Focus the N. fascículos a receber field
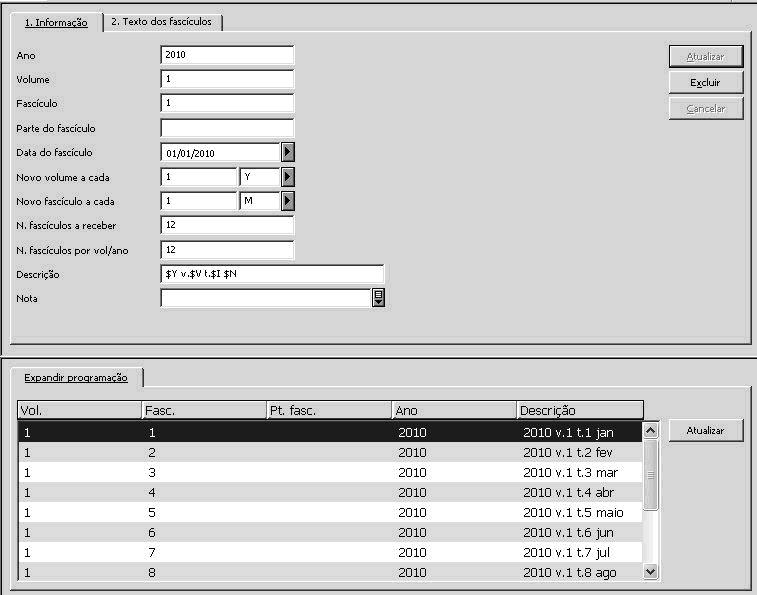This screenshot has height=595, width=757. [227, 226]
